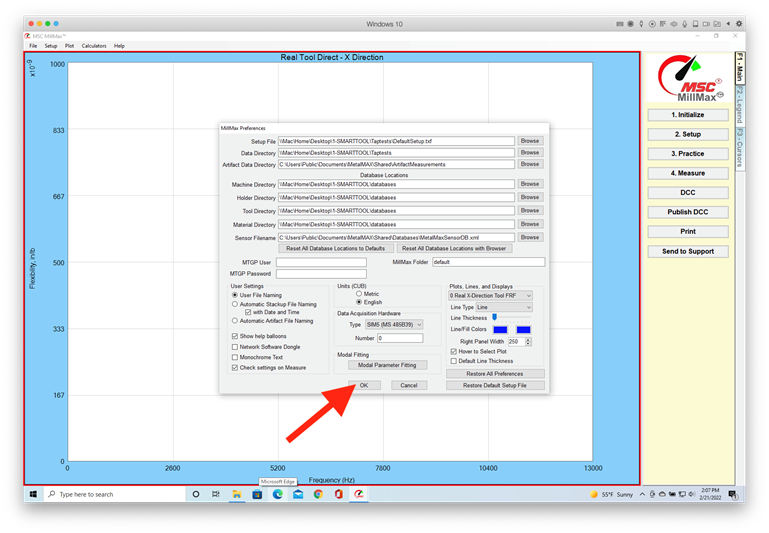Image resolution: width=769 pixels, height=533 pixels.
Task: Open Task View from the taskbar
Action: tap(216, 494)
